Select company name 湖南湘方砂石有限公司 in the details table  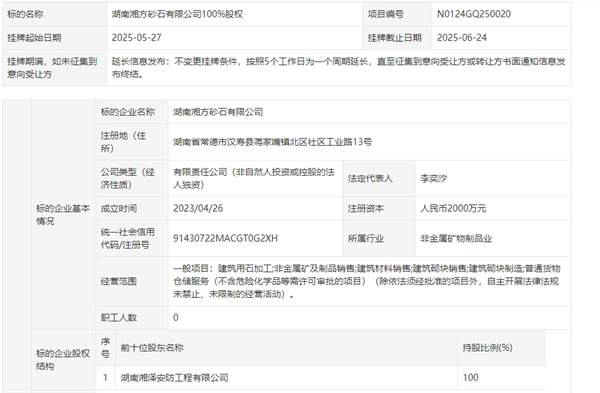click(218, 112)
